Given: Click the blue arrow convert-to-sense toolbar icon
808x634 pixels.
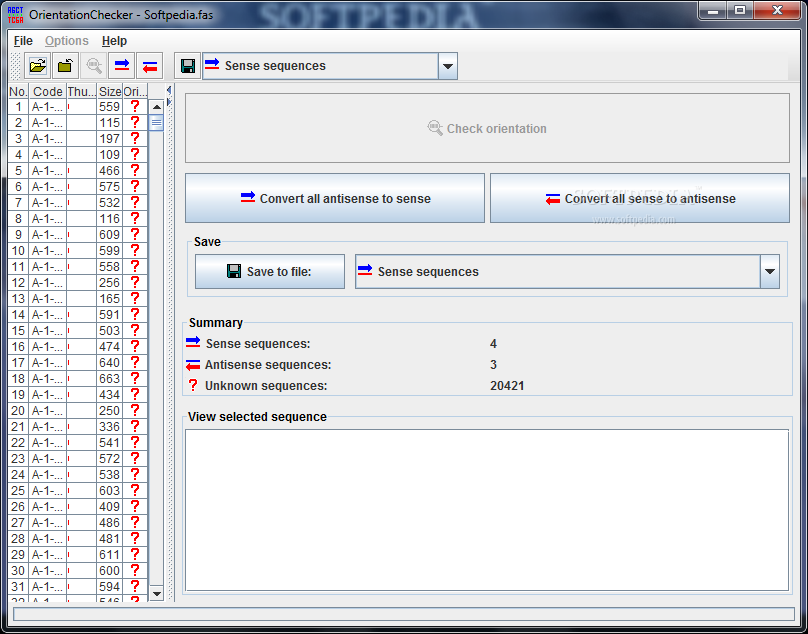Looking at the screenshot, I should point(122,66).
